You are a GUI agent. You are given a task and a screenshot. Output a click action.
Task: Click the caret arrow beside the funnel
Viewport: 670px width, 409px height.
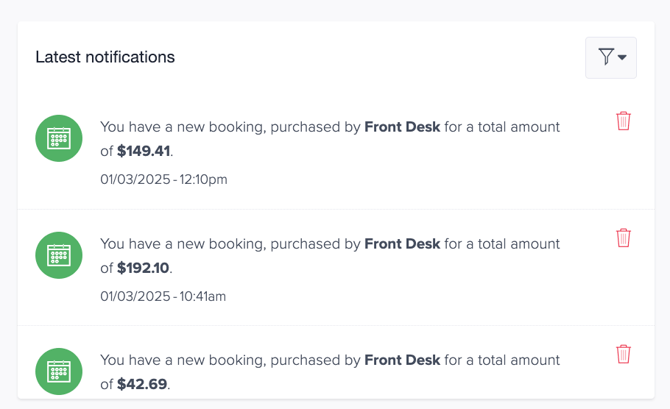point(622,57)
